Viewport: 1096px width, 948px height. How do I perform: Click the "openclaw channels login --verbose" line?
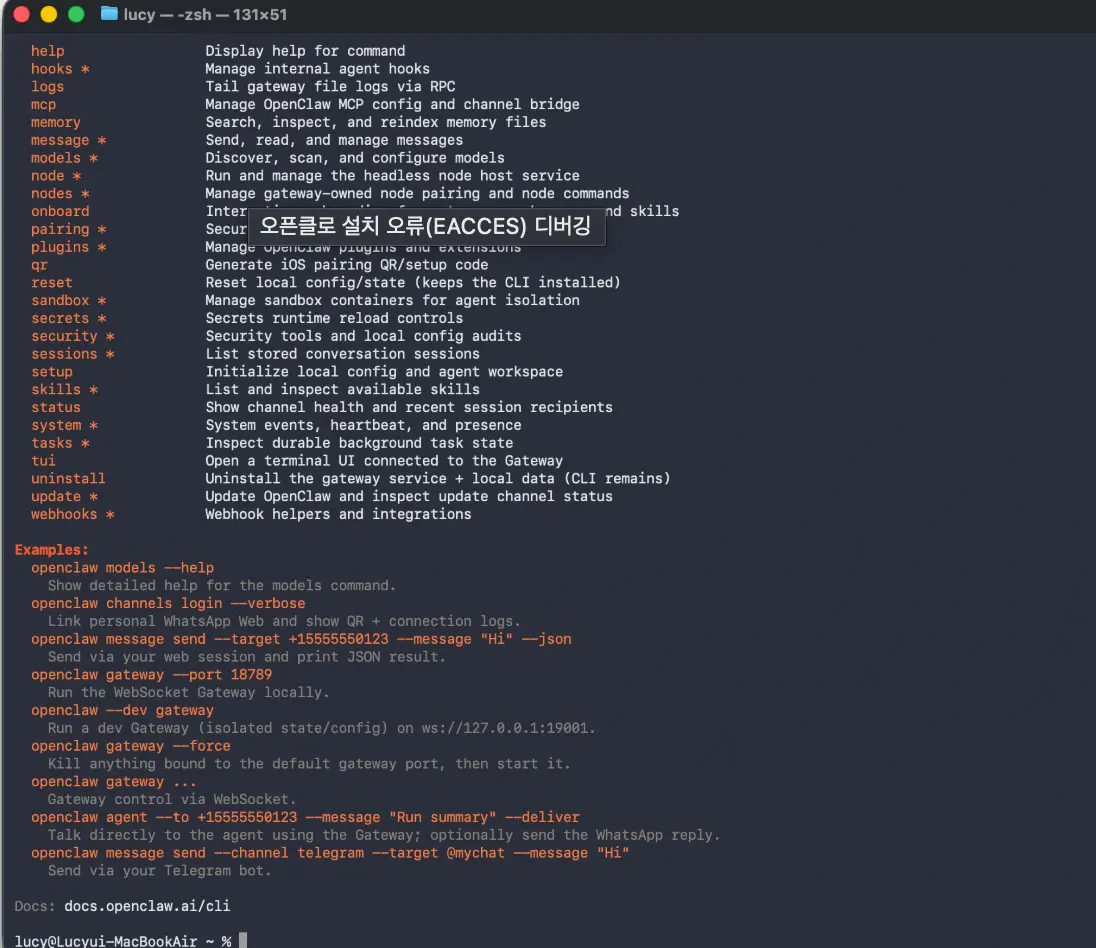(168, 604)
